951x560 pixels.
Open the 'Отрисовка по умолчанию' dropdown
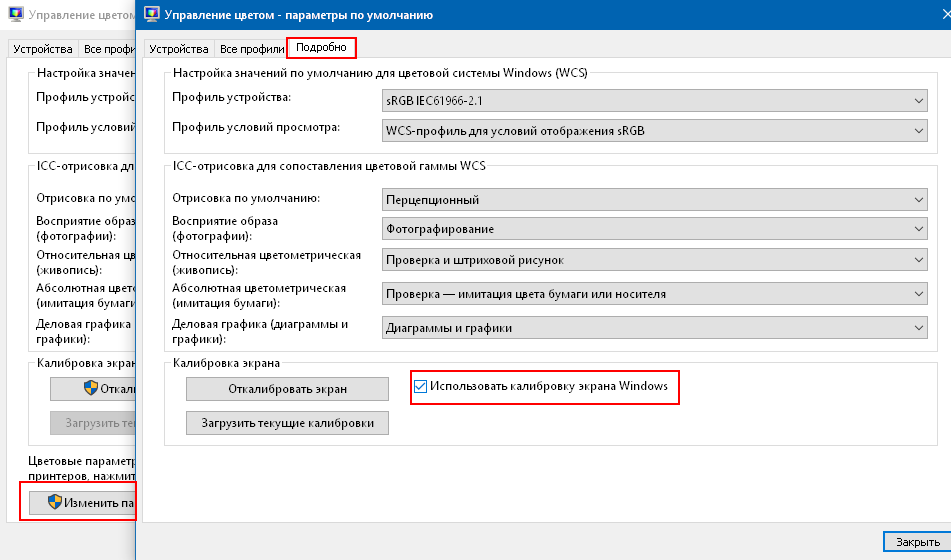pos(655,200)
